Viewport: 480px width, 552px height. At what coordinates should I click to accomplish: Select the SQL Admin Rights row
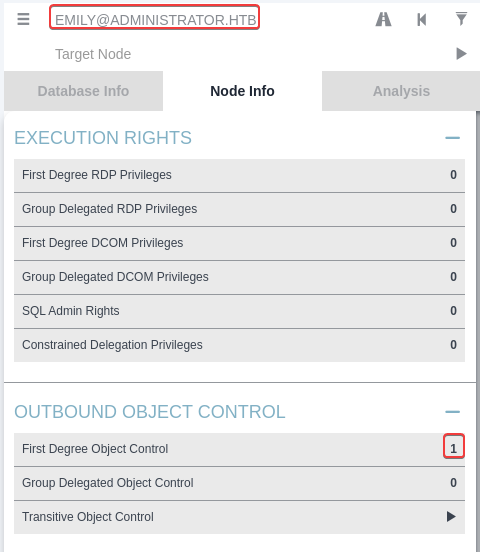239,311
